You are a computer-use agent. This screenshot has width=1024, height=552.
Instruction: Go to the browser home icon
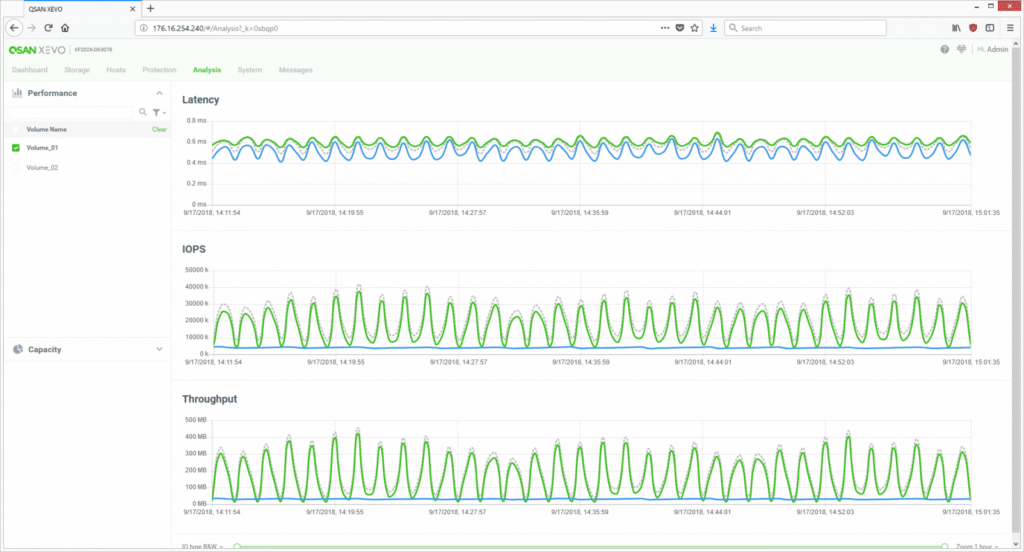[65, 28]
